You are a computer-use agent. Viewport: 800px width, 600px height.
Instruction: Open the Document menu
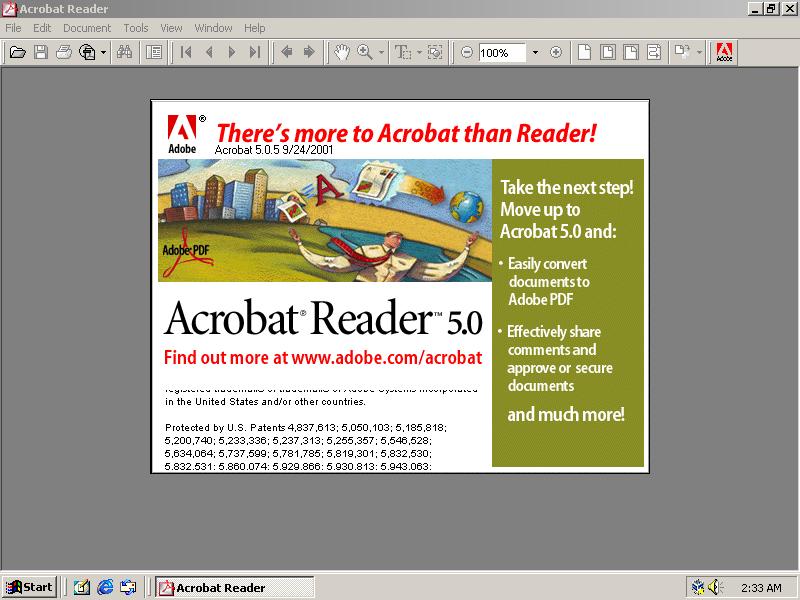(x=87, y=28)
